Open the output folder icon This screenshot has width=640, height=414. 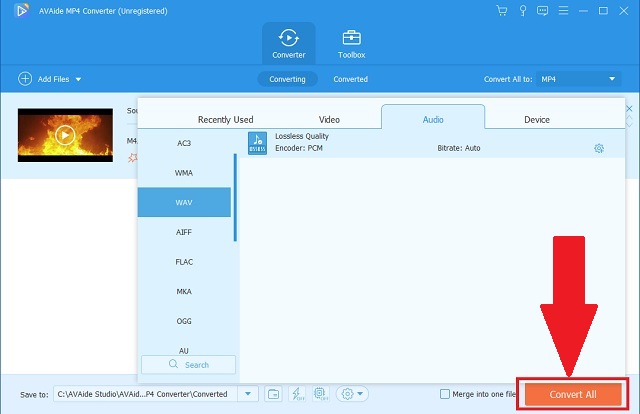[273, 394]
